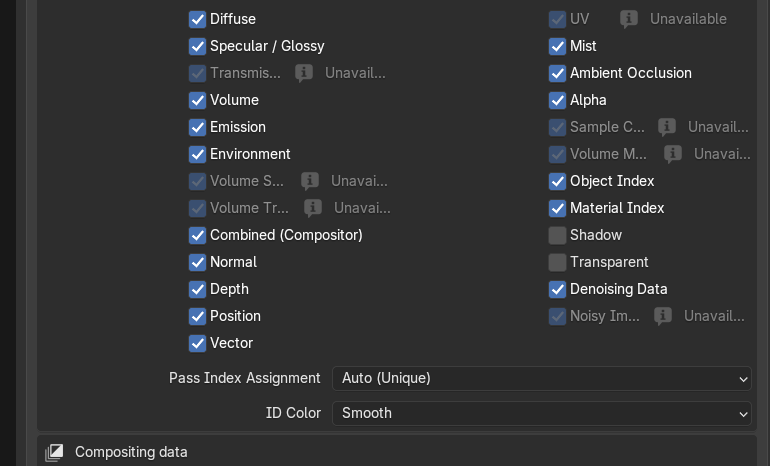Image resolution: width=770 pixels, height=466 pixels.
Task: Click the disabled UV checkbox
Action: click(557, 19)
